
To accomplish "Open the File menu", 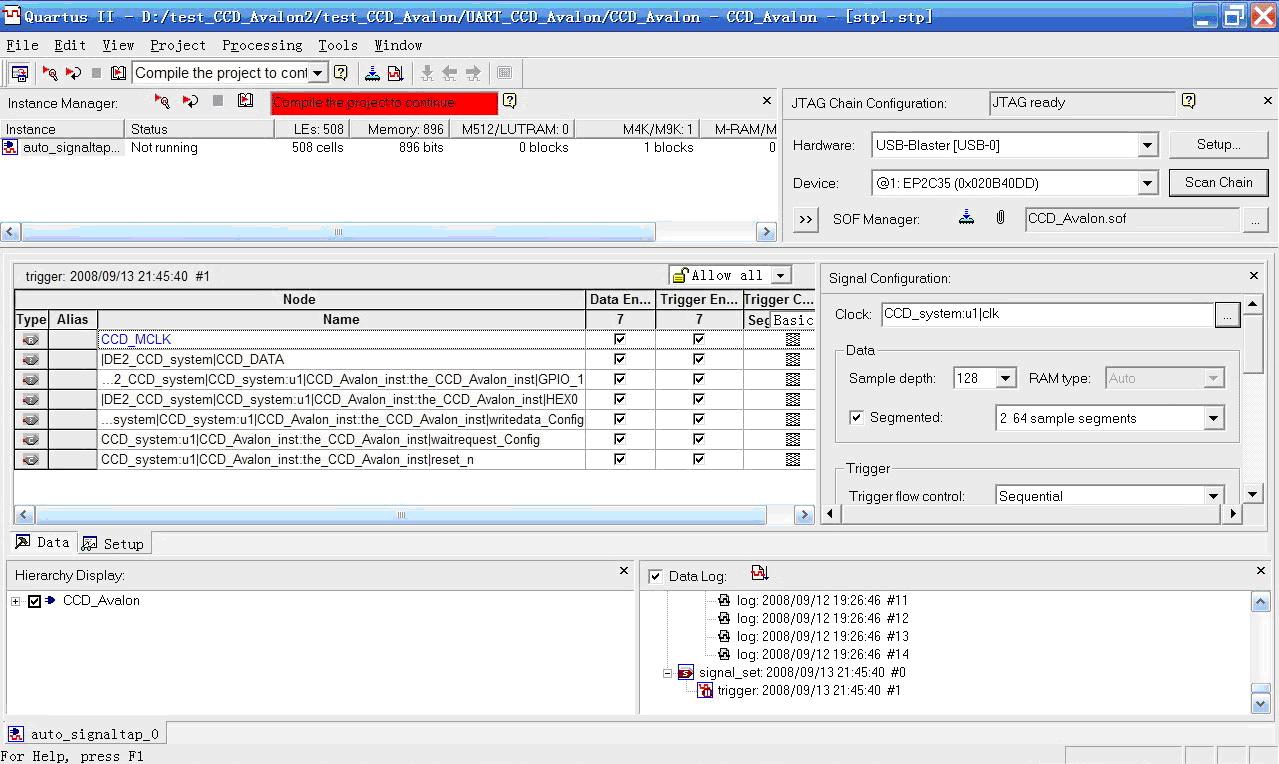I will pyautogui.click(x=22, y=45).
